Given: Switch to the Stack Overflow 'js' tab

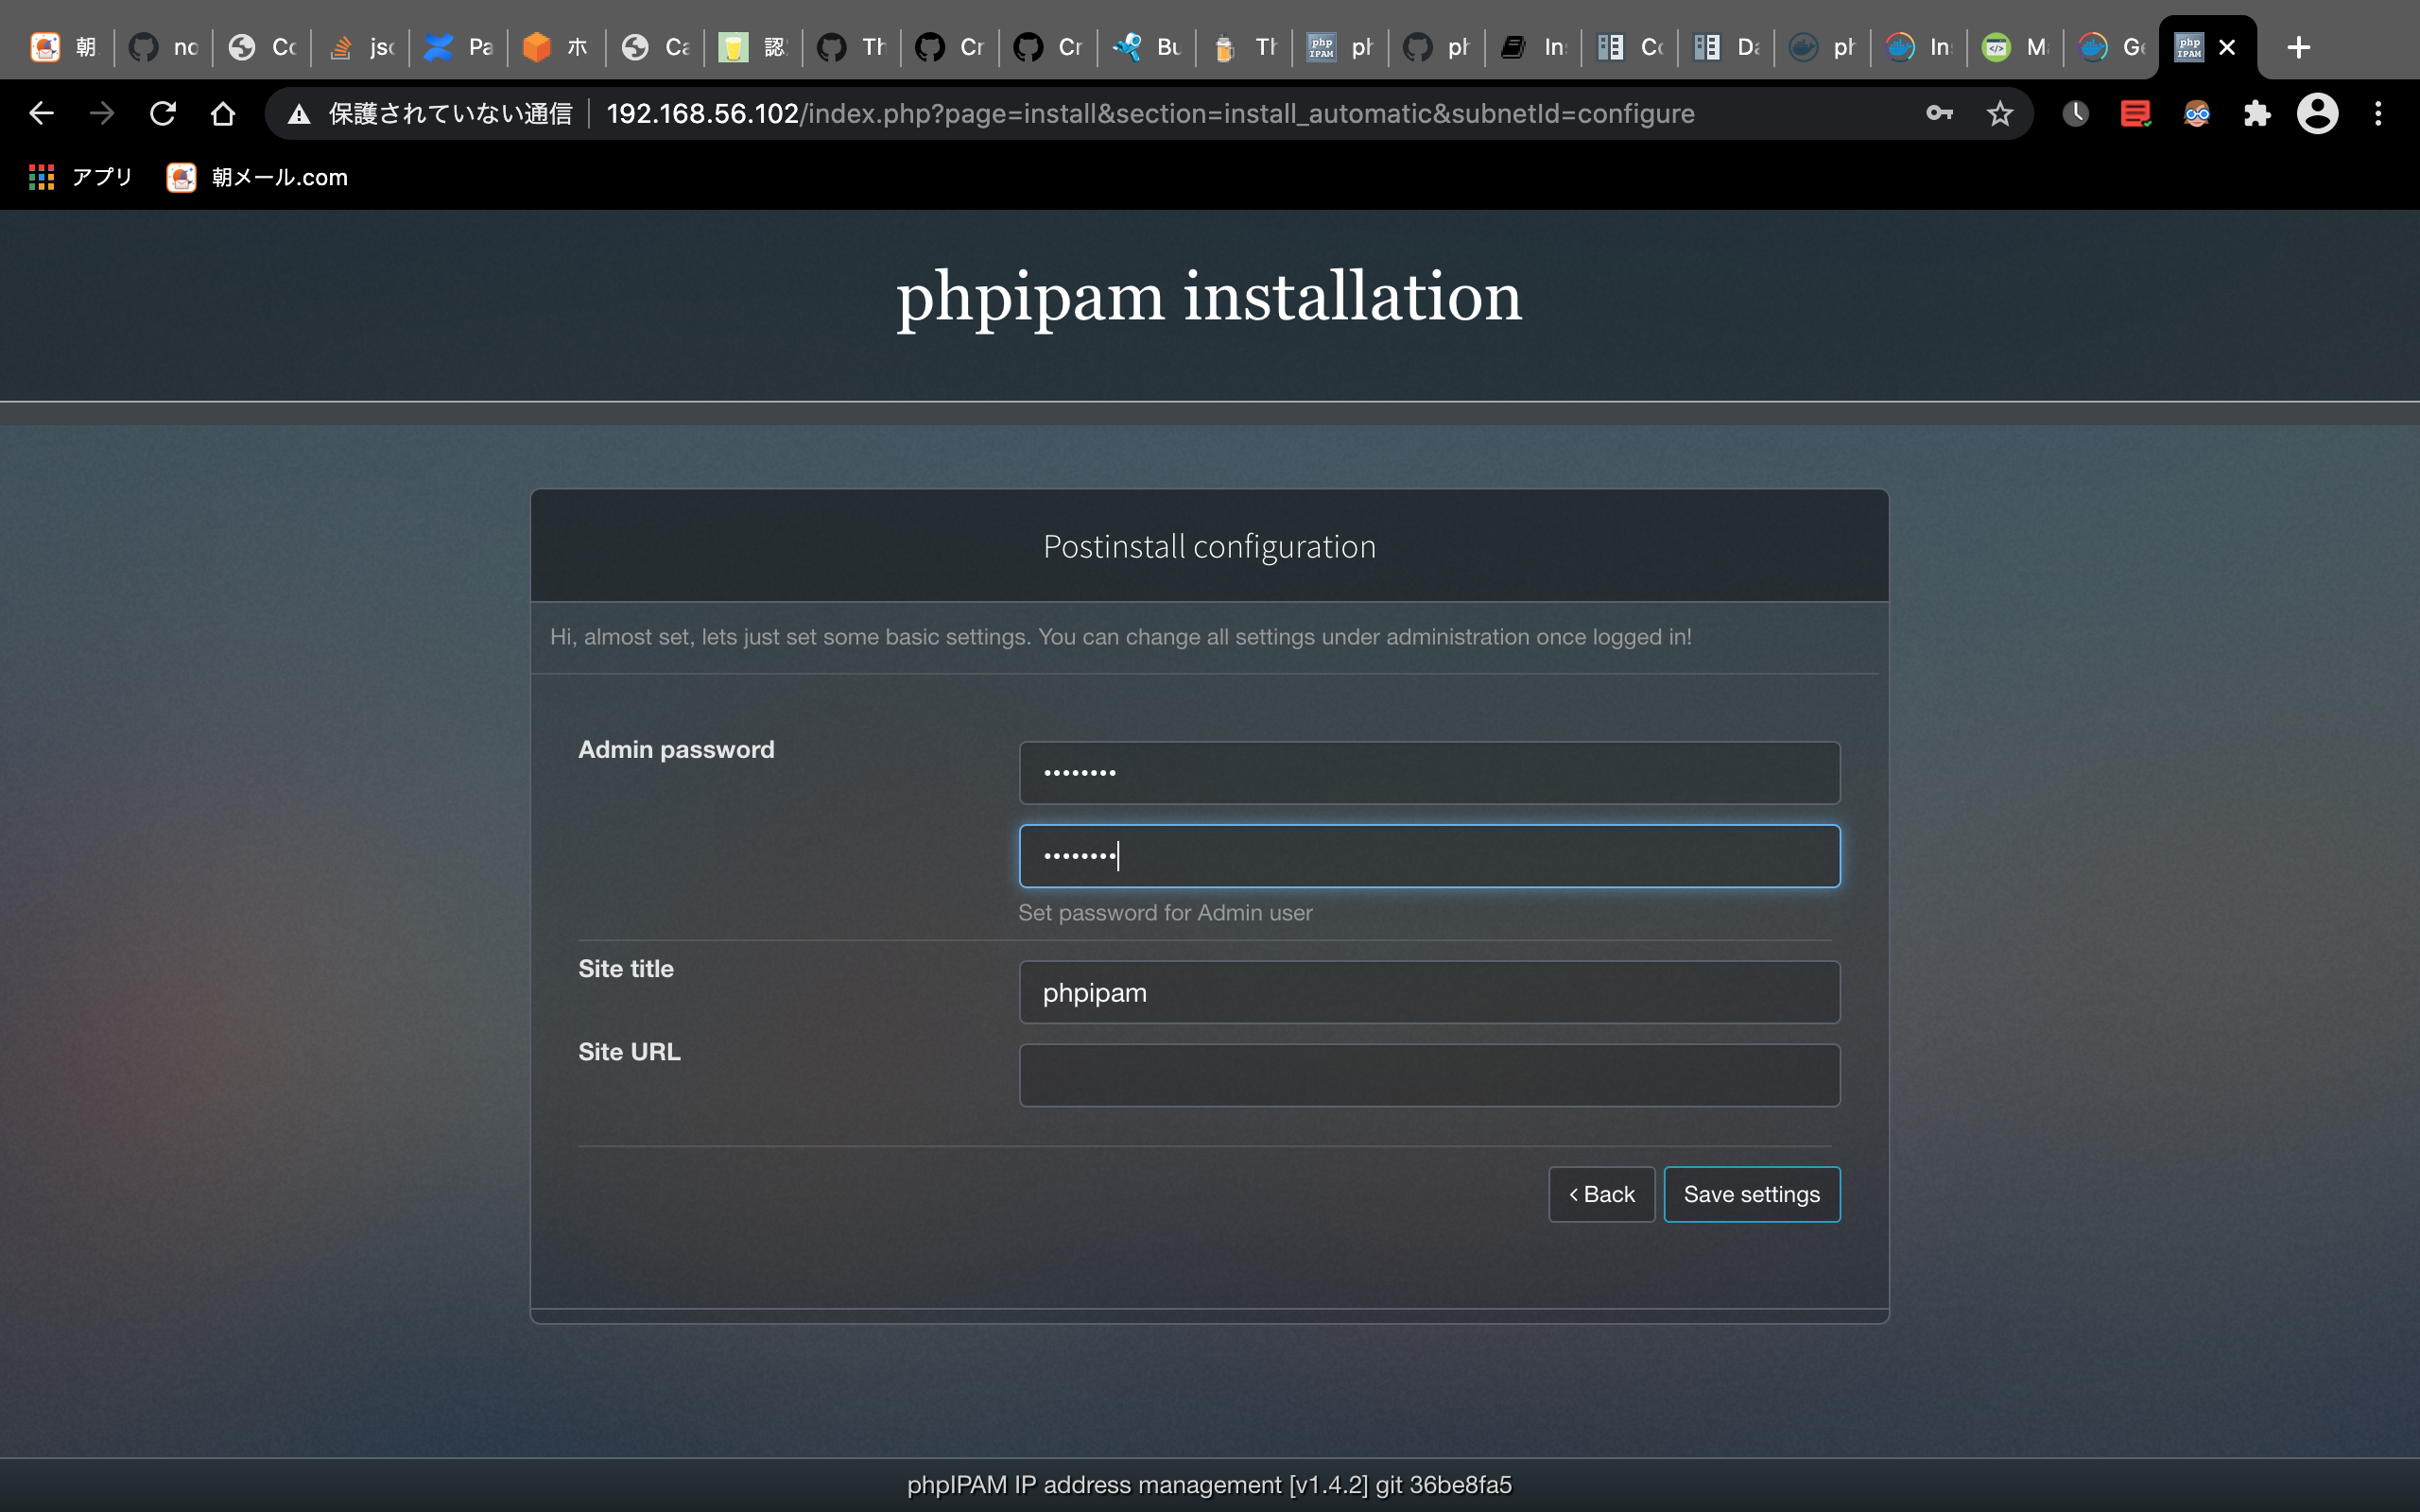Looking at the screenshot, I should coord(361,47).
